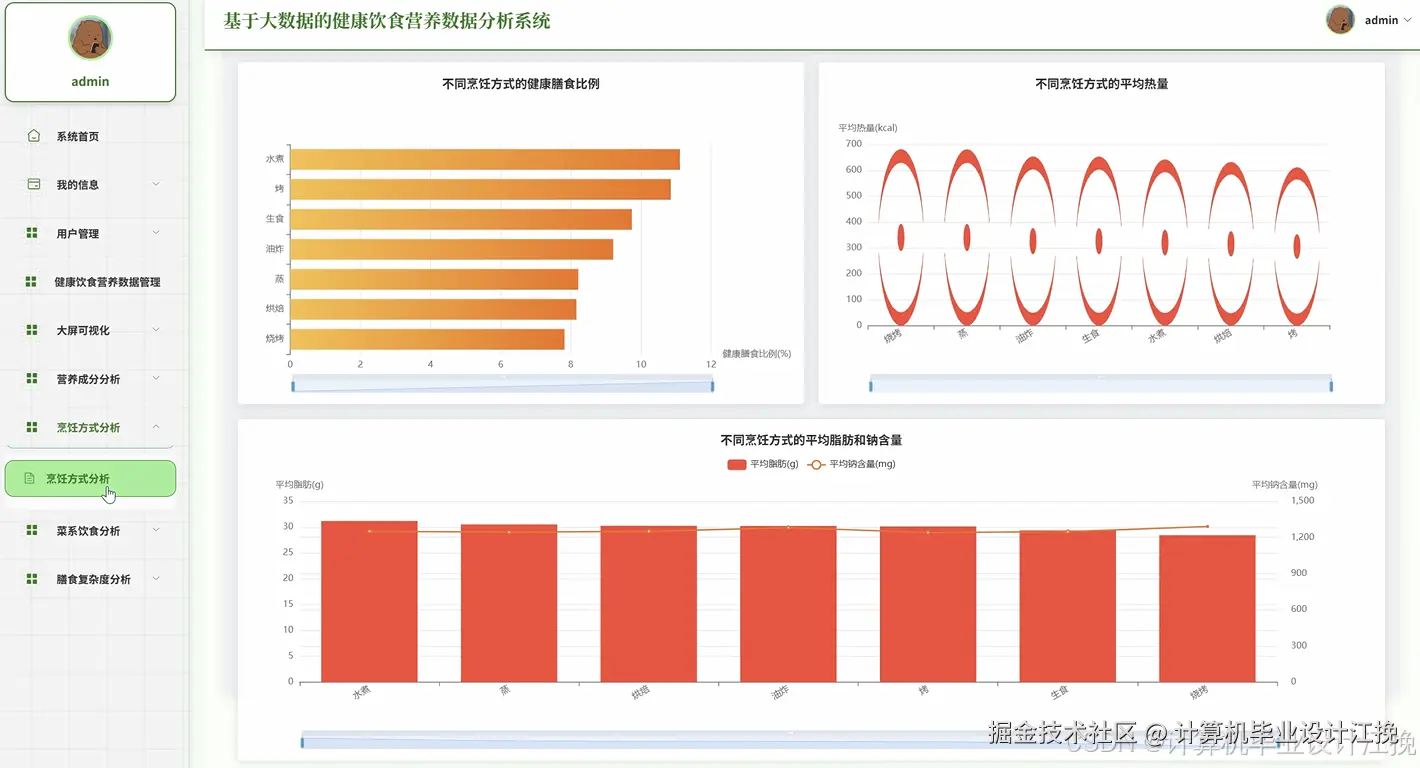
Task: Click the grid icon beside 烹饪方式分析 parent menu
Action: click(x=32, y=427)
